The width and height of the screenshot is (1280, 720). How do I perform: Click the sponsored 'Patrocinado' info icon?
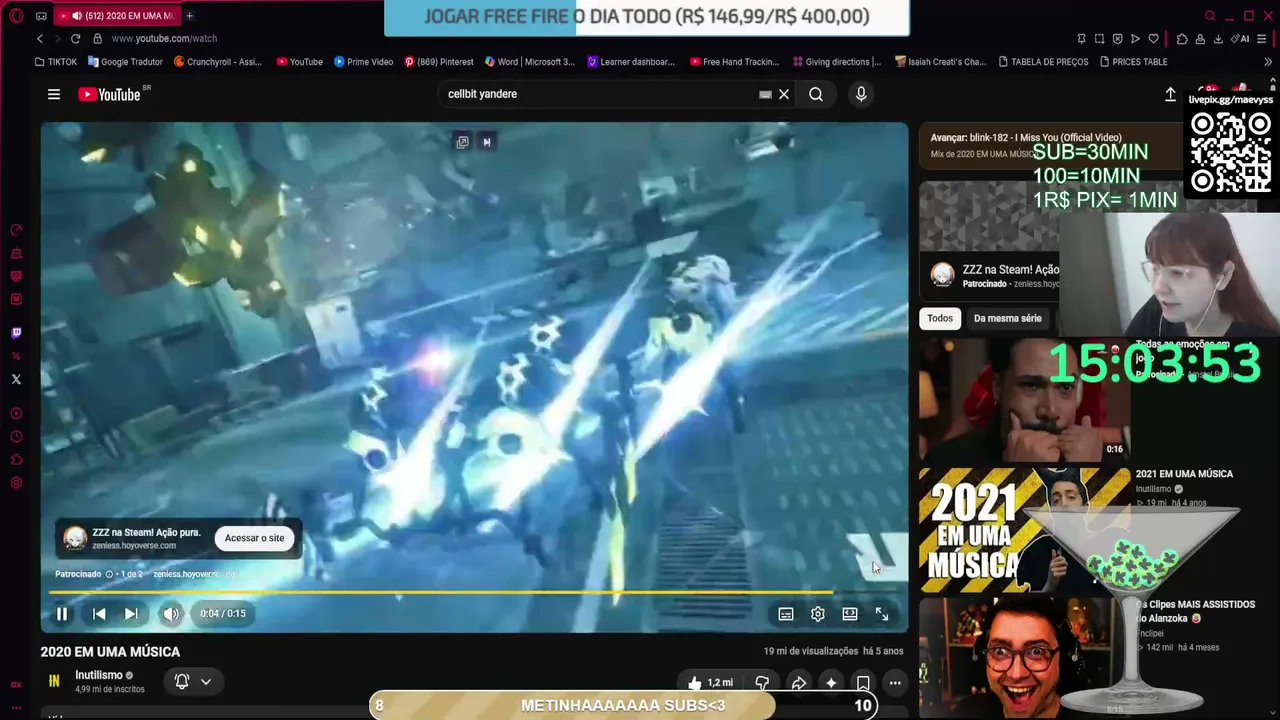[109, 575]
